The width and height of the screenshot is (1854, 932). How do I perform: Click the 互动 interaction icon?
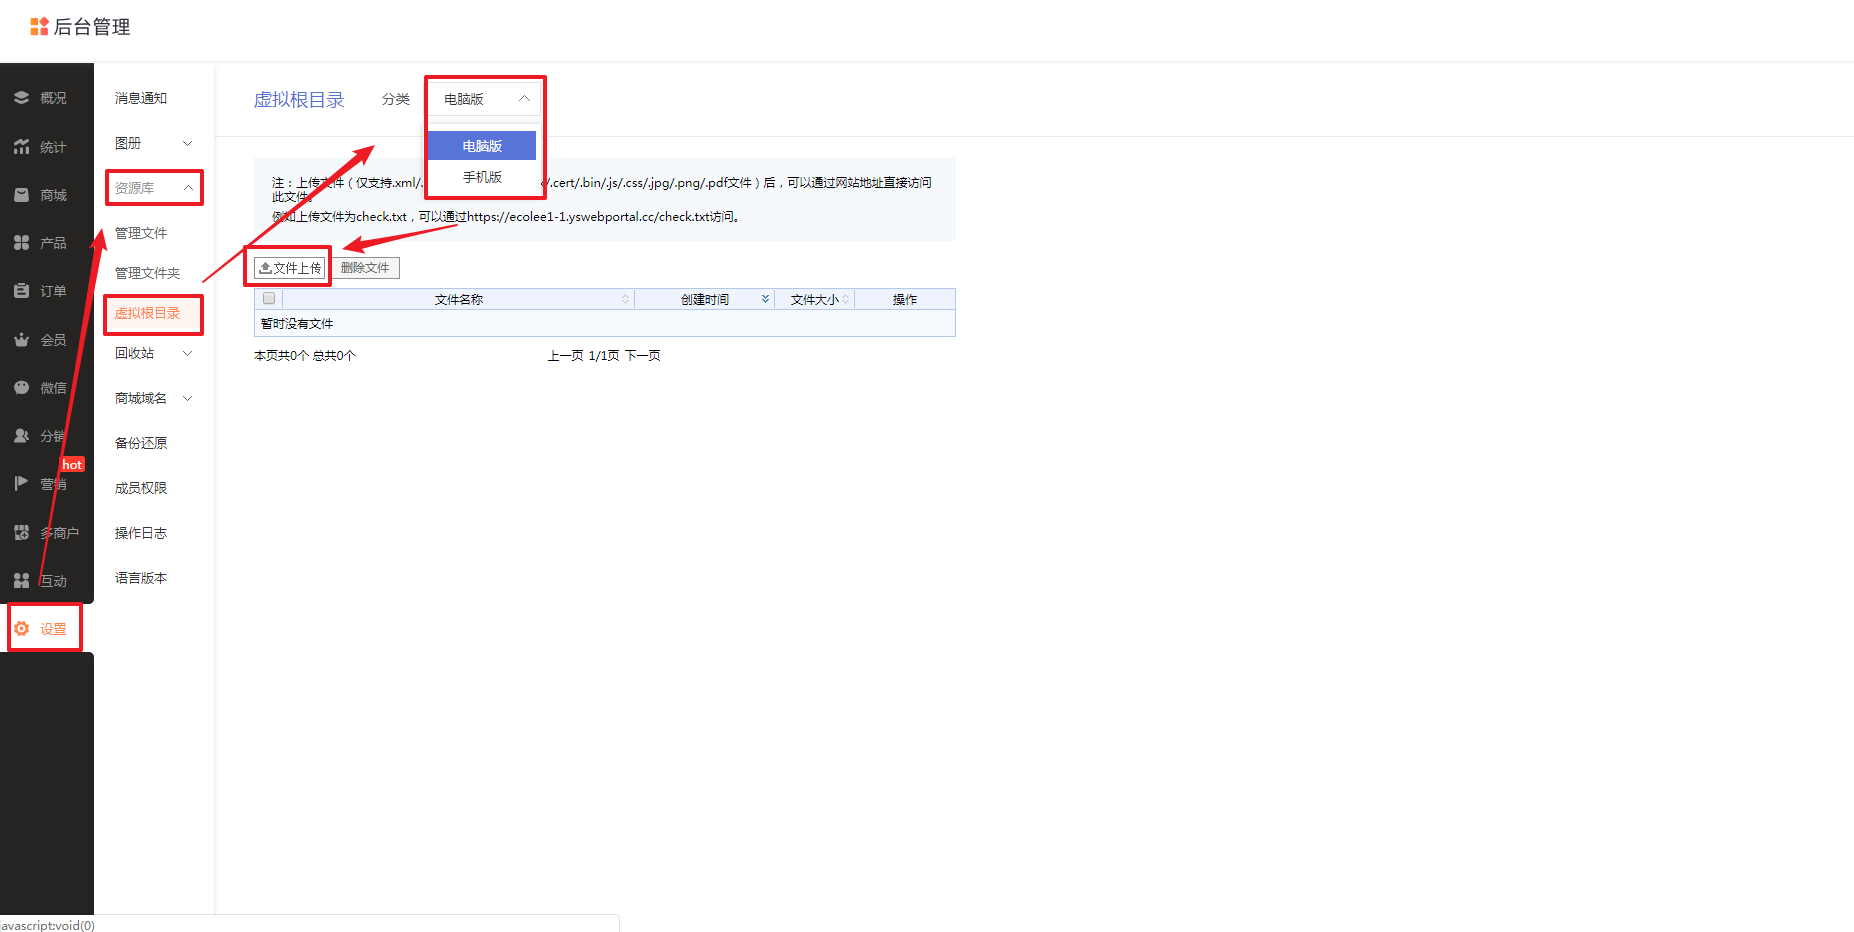[21, 581]
